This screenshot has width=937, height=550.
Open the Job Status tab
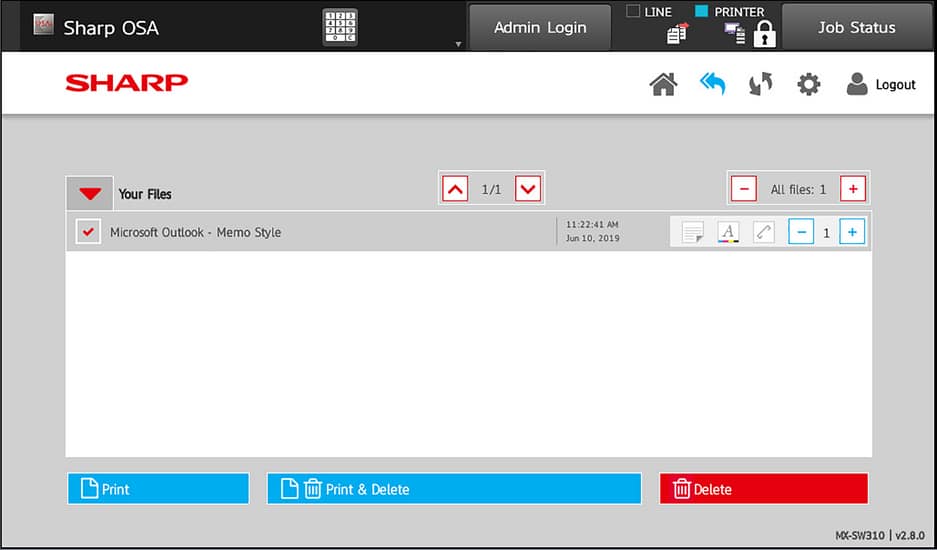856,27
